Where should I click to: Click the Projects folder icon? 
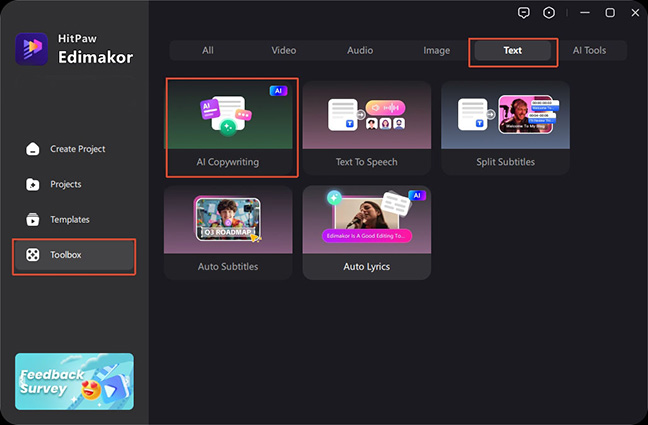click(x=33, y=184)
